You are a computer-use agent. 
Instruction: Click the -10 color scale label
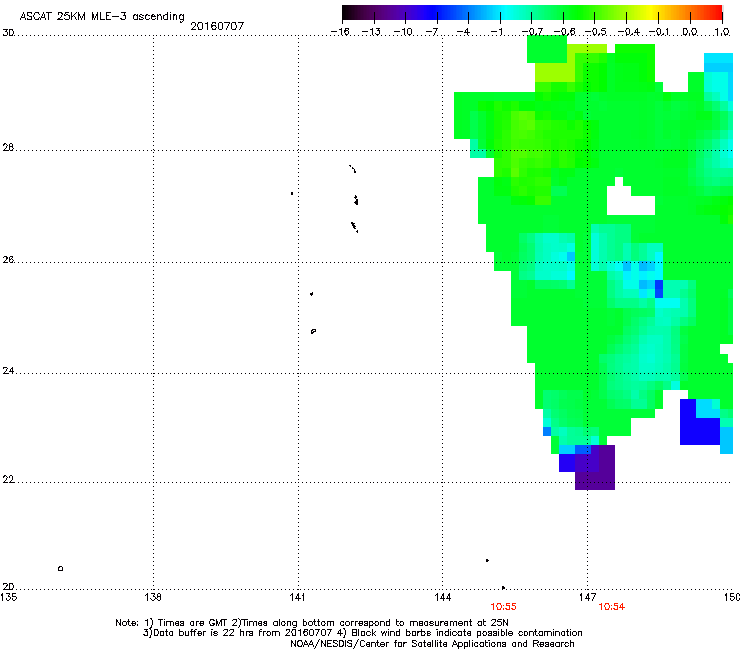point(403,32)
